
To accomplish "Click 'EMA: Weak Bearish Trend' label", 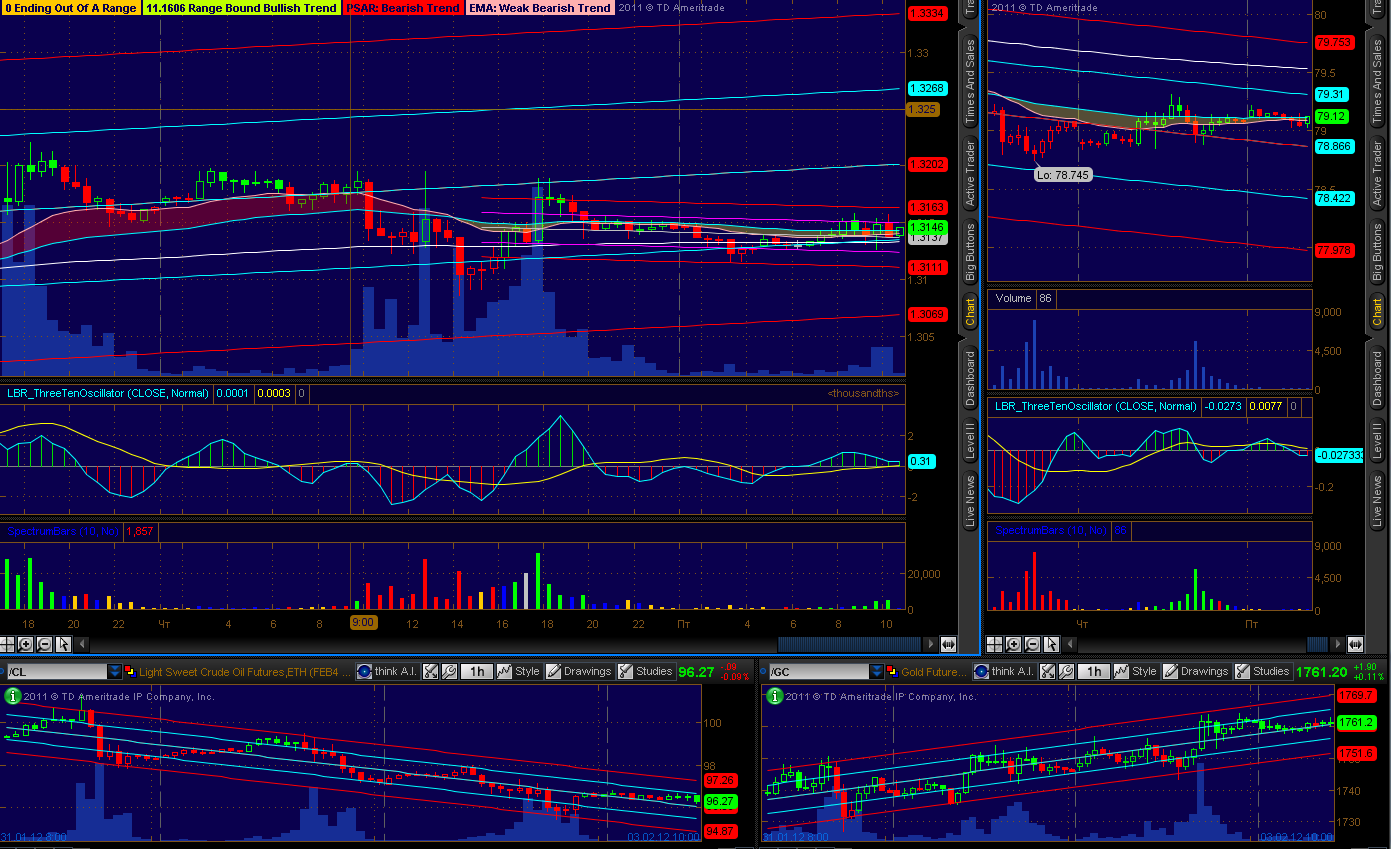I will tap(539, 7).
